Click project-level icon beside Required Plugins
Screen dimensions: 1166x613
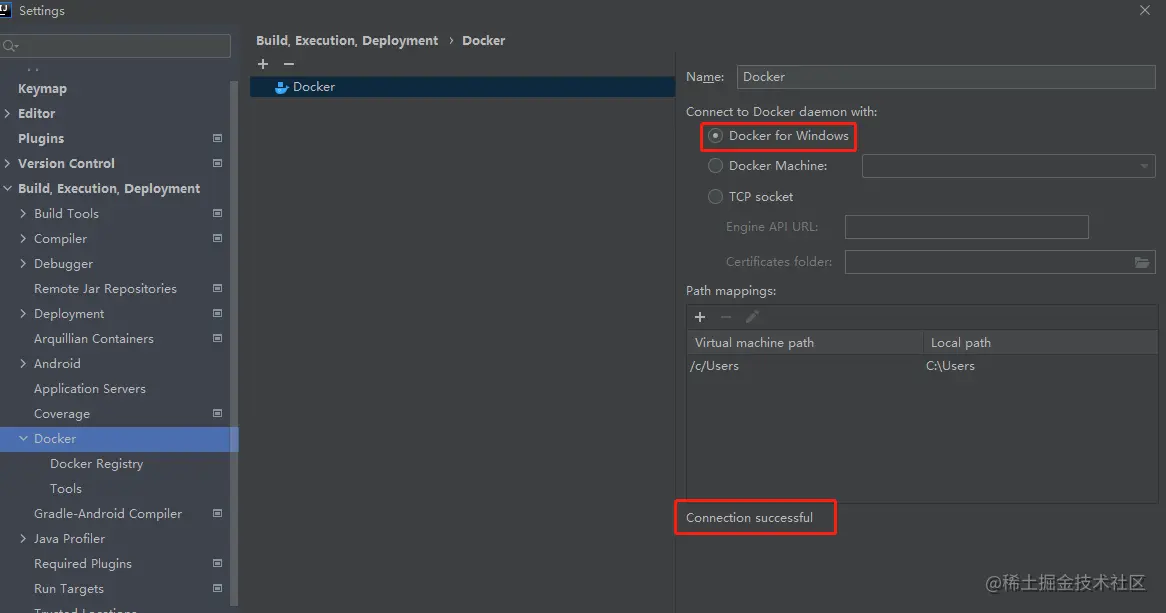point(217,563)
